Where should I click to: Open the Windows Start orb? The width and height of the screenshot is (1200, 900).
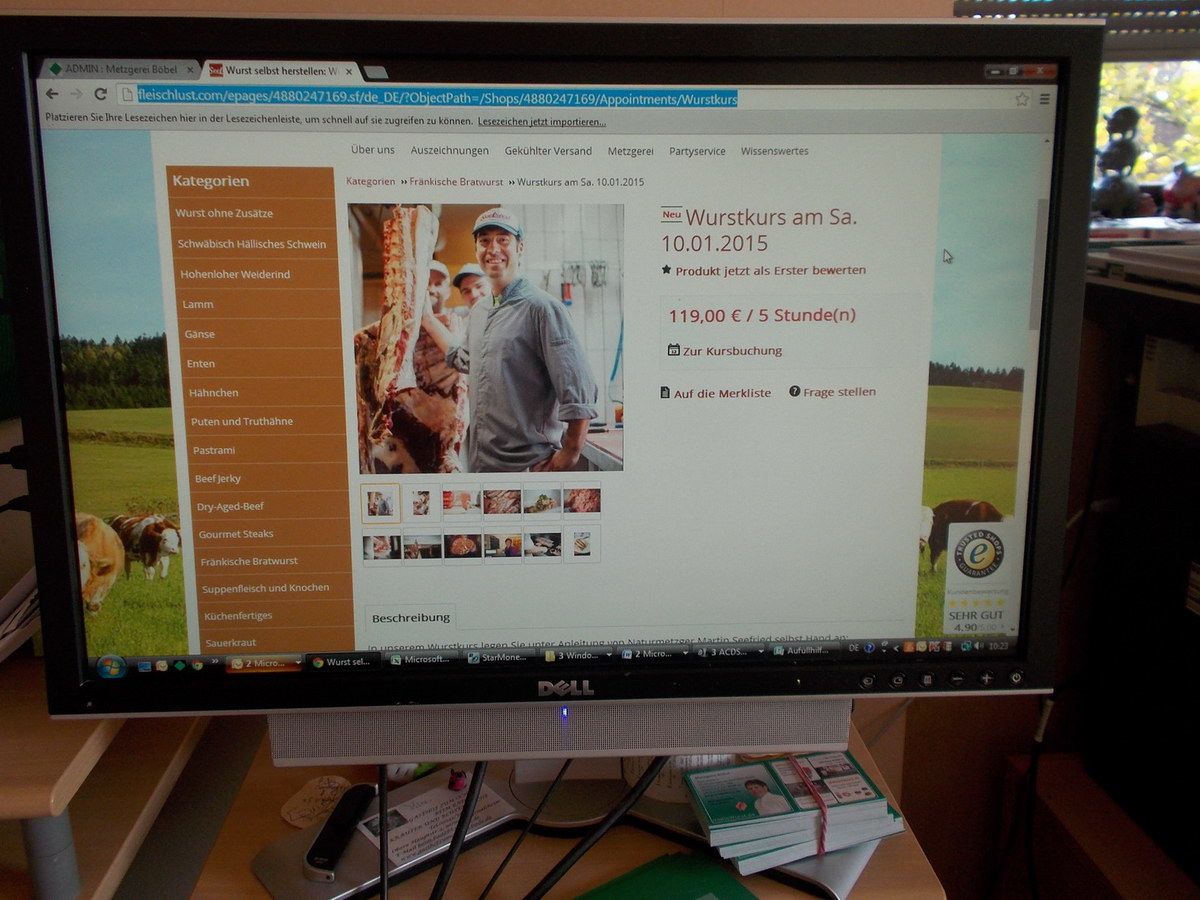(x=111, y=665)
